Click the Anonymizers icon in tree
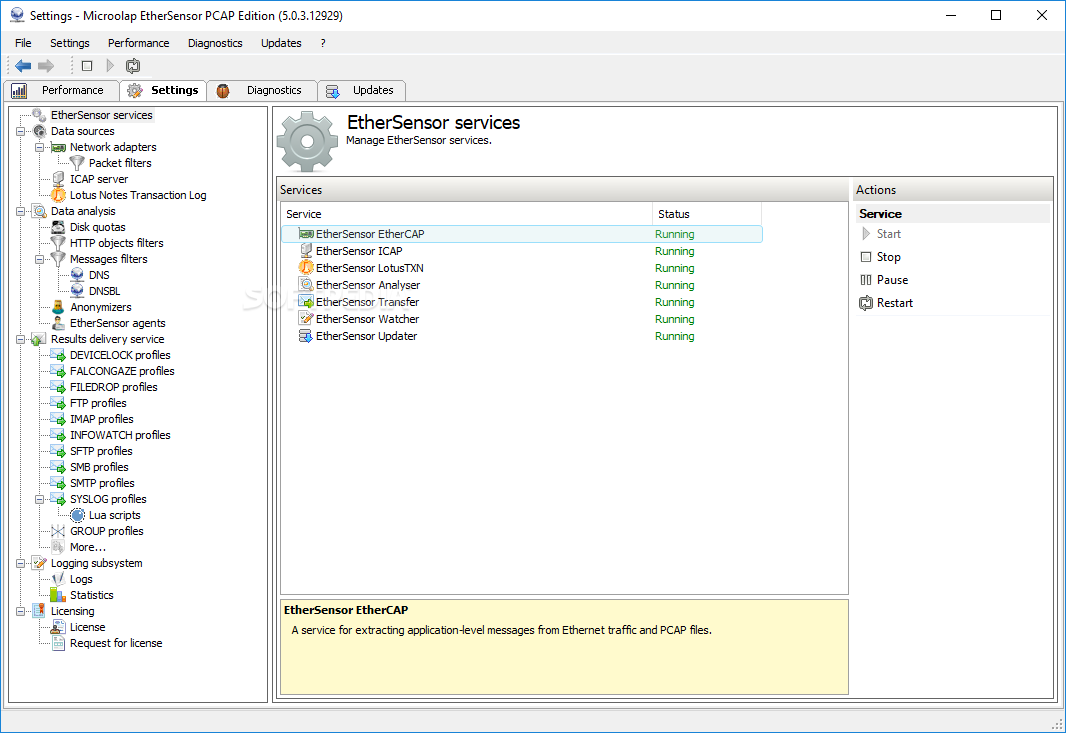Screen dimensions: 1066x733 point(58,307)
